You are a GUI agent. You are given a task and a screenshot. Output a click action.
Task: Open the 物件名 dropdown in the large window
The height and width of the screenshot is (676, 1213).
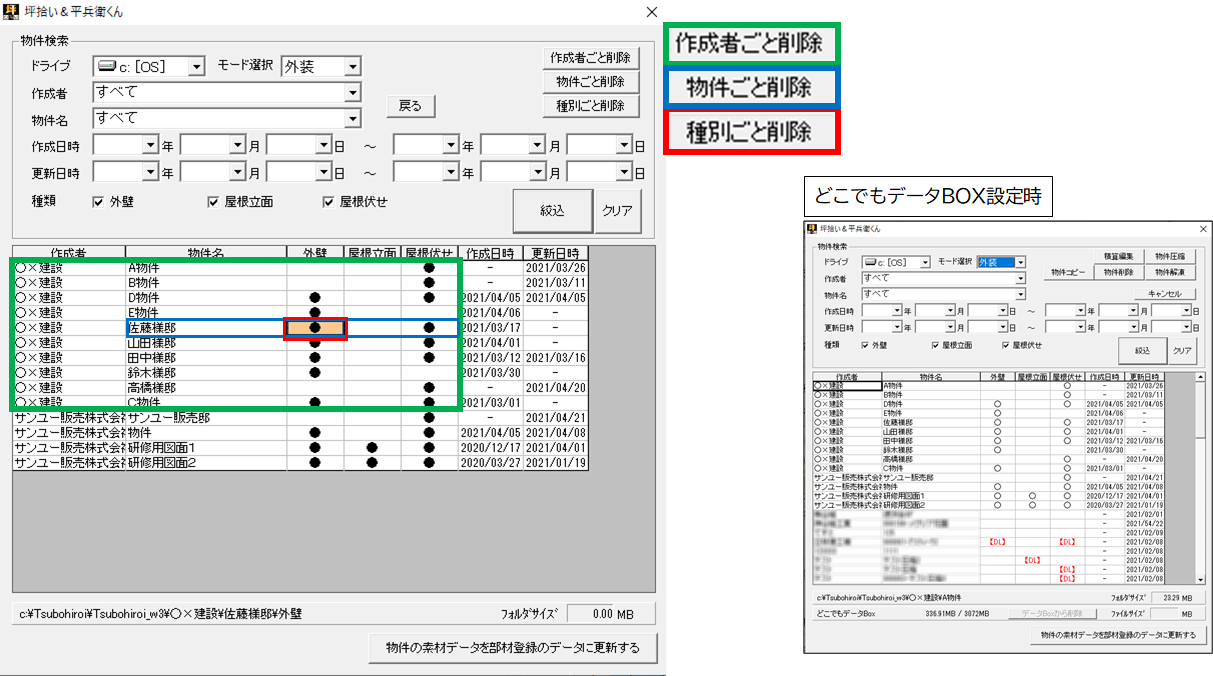(352, 119)
